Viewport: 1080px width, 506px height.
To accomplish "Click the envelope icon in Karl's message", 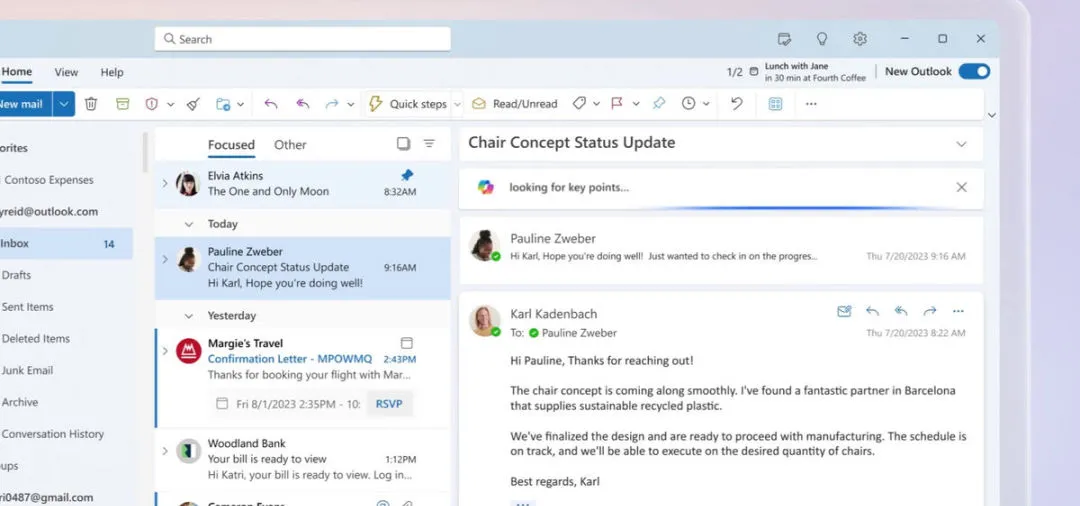I will point(844,311).
